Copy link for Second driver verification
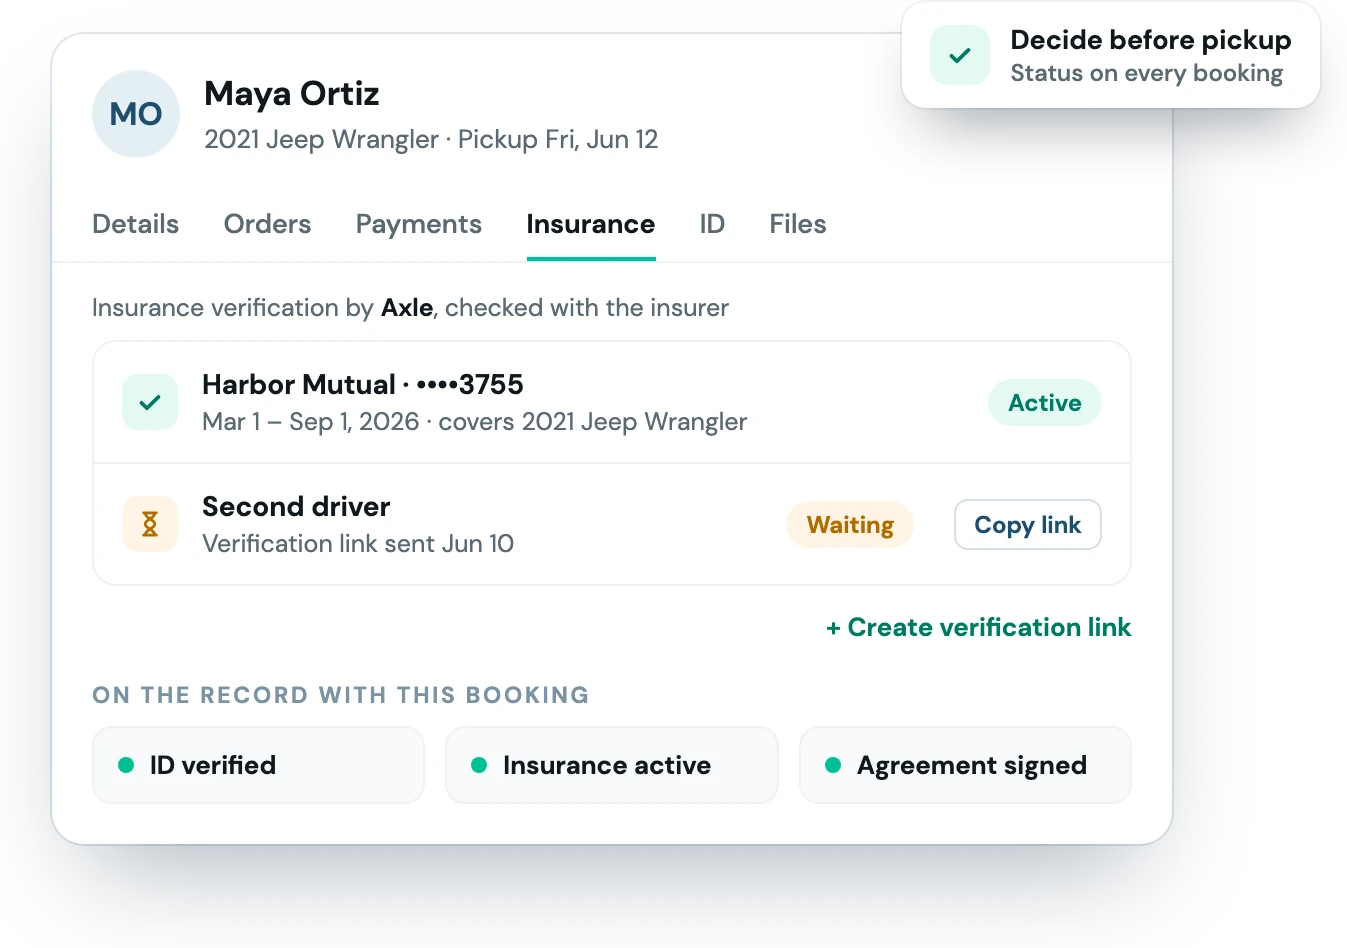1347x948 pixels. 1028,524
